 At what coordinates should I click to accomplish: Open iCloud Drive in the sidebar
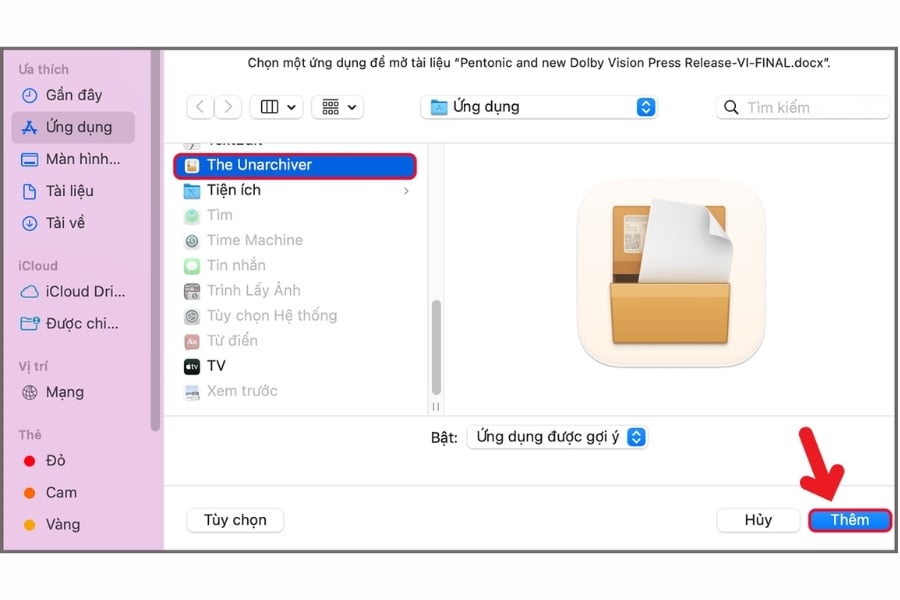84,292
